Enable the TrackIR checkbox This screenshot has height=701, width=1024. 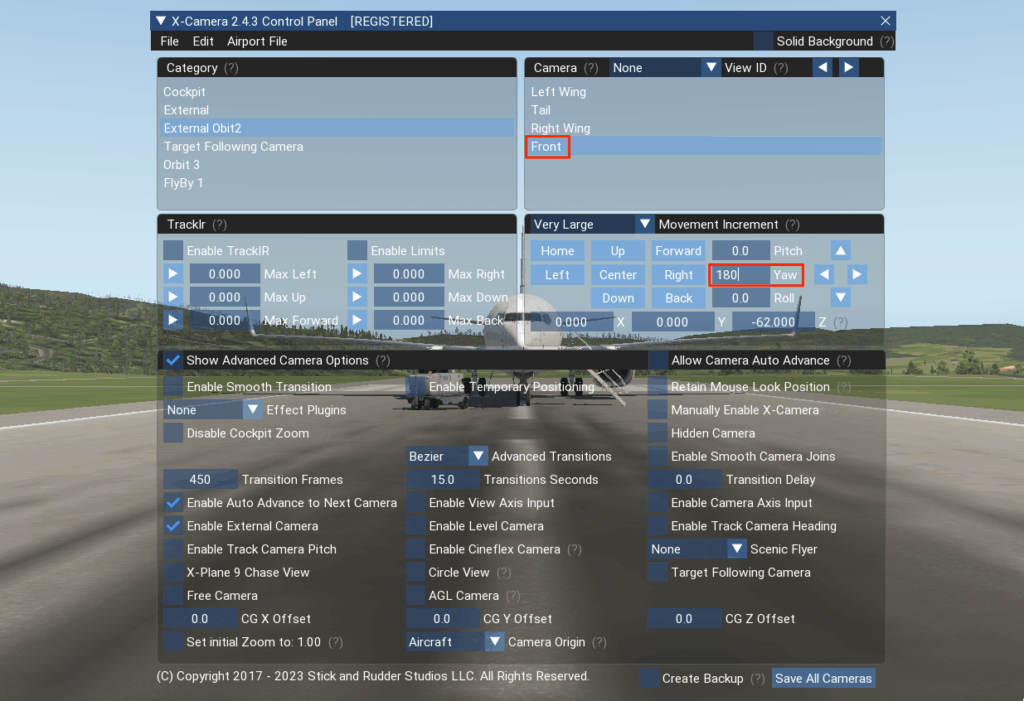tap(173, 250)
